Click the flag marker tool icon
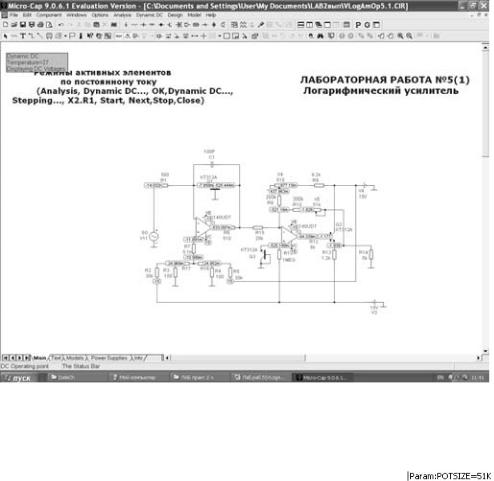Viewport: 494px width, 481px height. tap(72, 36)
